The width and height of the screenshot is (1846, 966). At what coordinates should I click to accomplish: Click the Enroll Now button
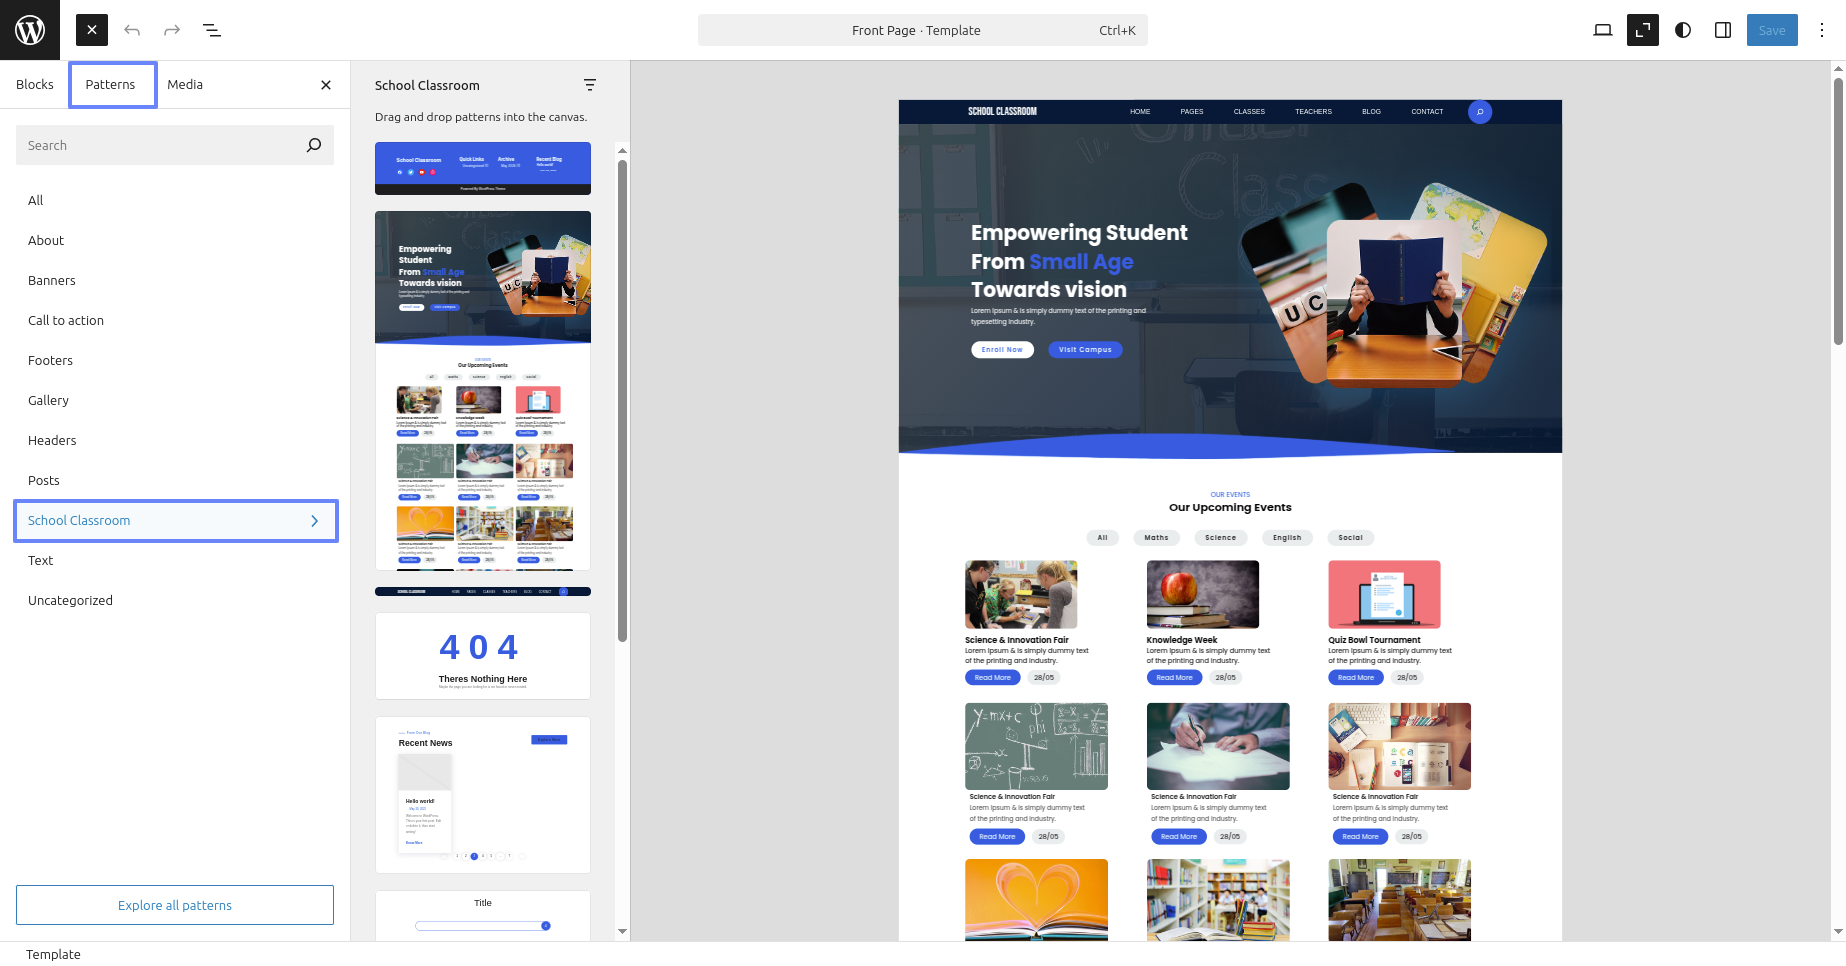tap(1002, 350)
